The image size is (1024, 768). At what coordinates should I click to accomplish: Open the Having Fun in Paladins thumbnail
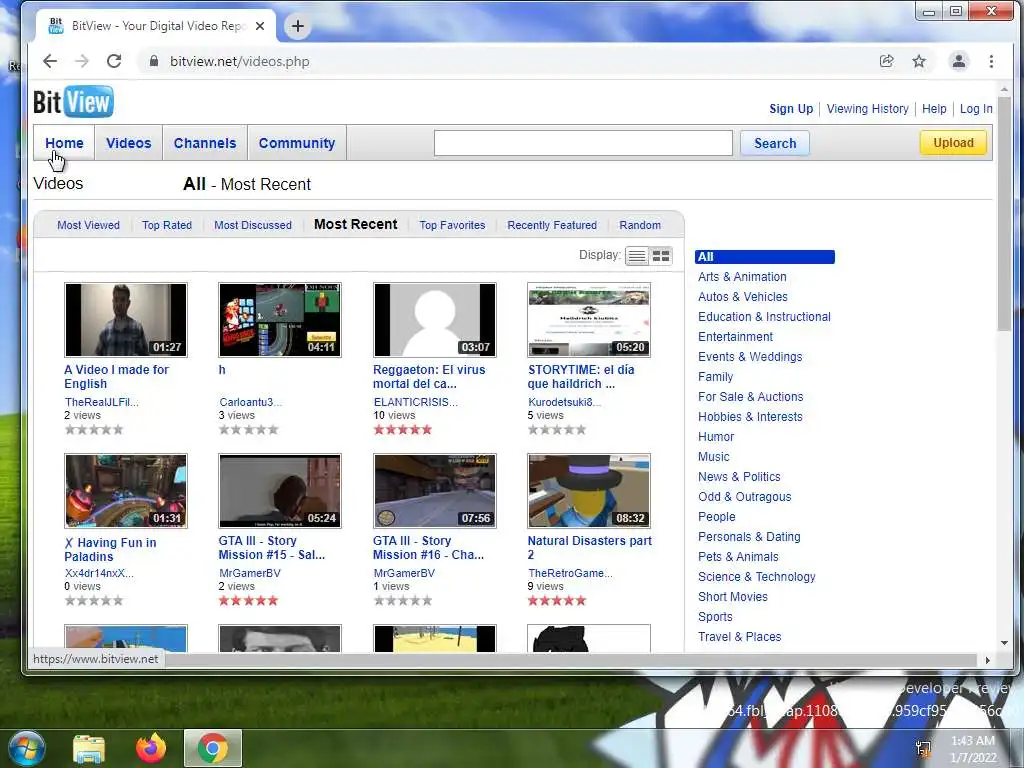[x=126, y=491]
